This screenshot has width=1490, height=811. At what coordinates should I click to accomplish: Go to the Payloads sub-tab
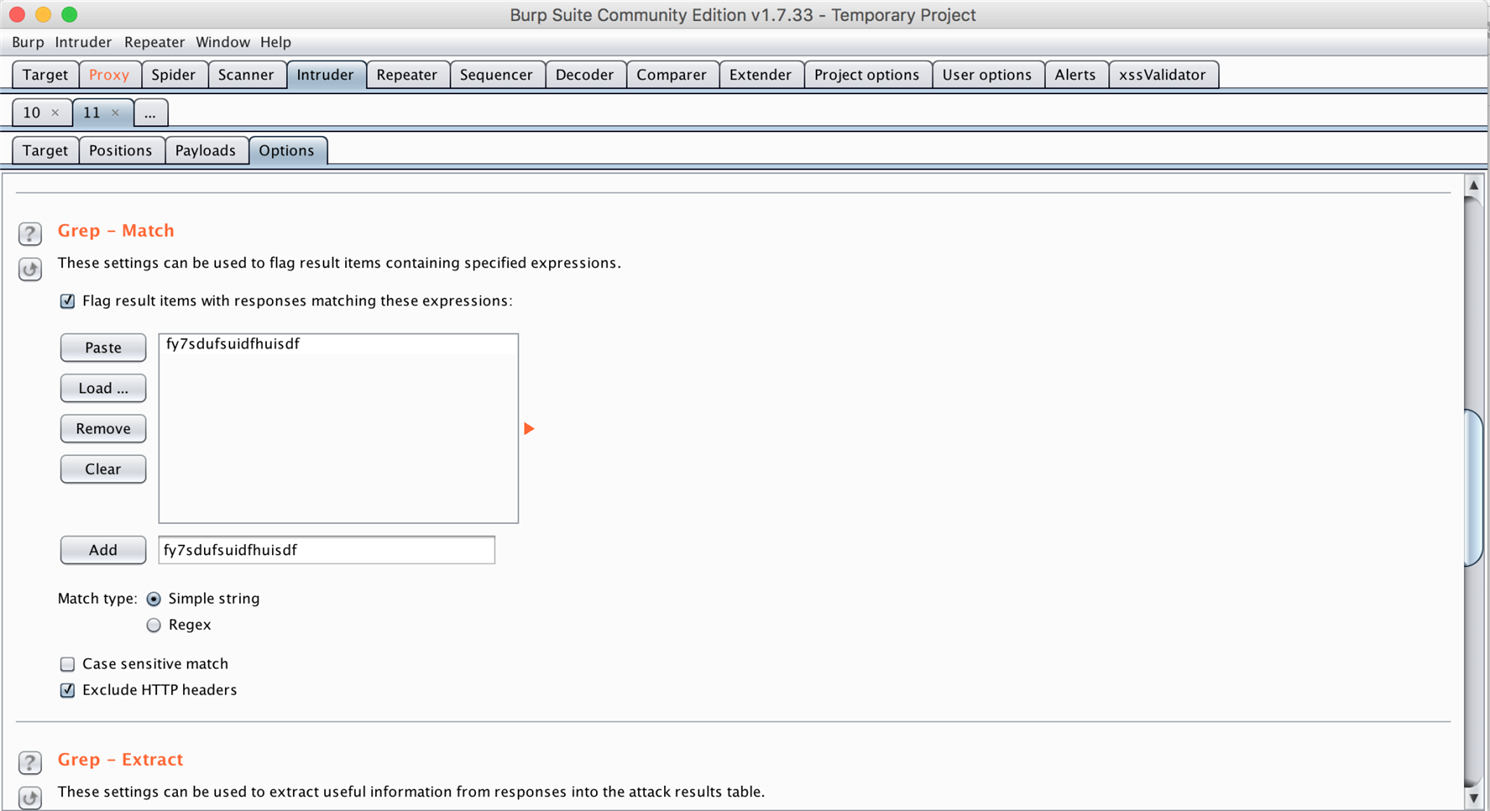[x=206, y=151]
